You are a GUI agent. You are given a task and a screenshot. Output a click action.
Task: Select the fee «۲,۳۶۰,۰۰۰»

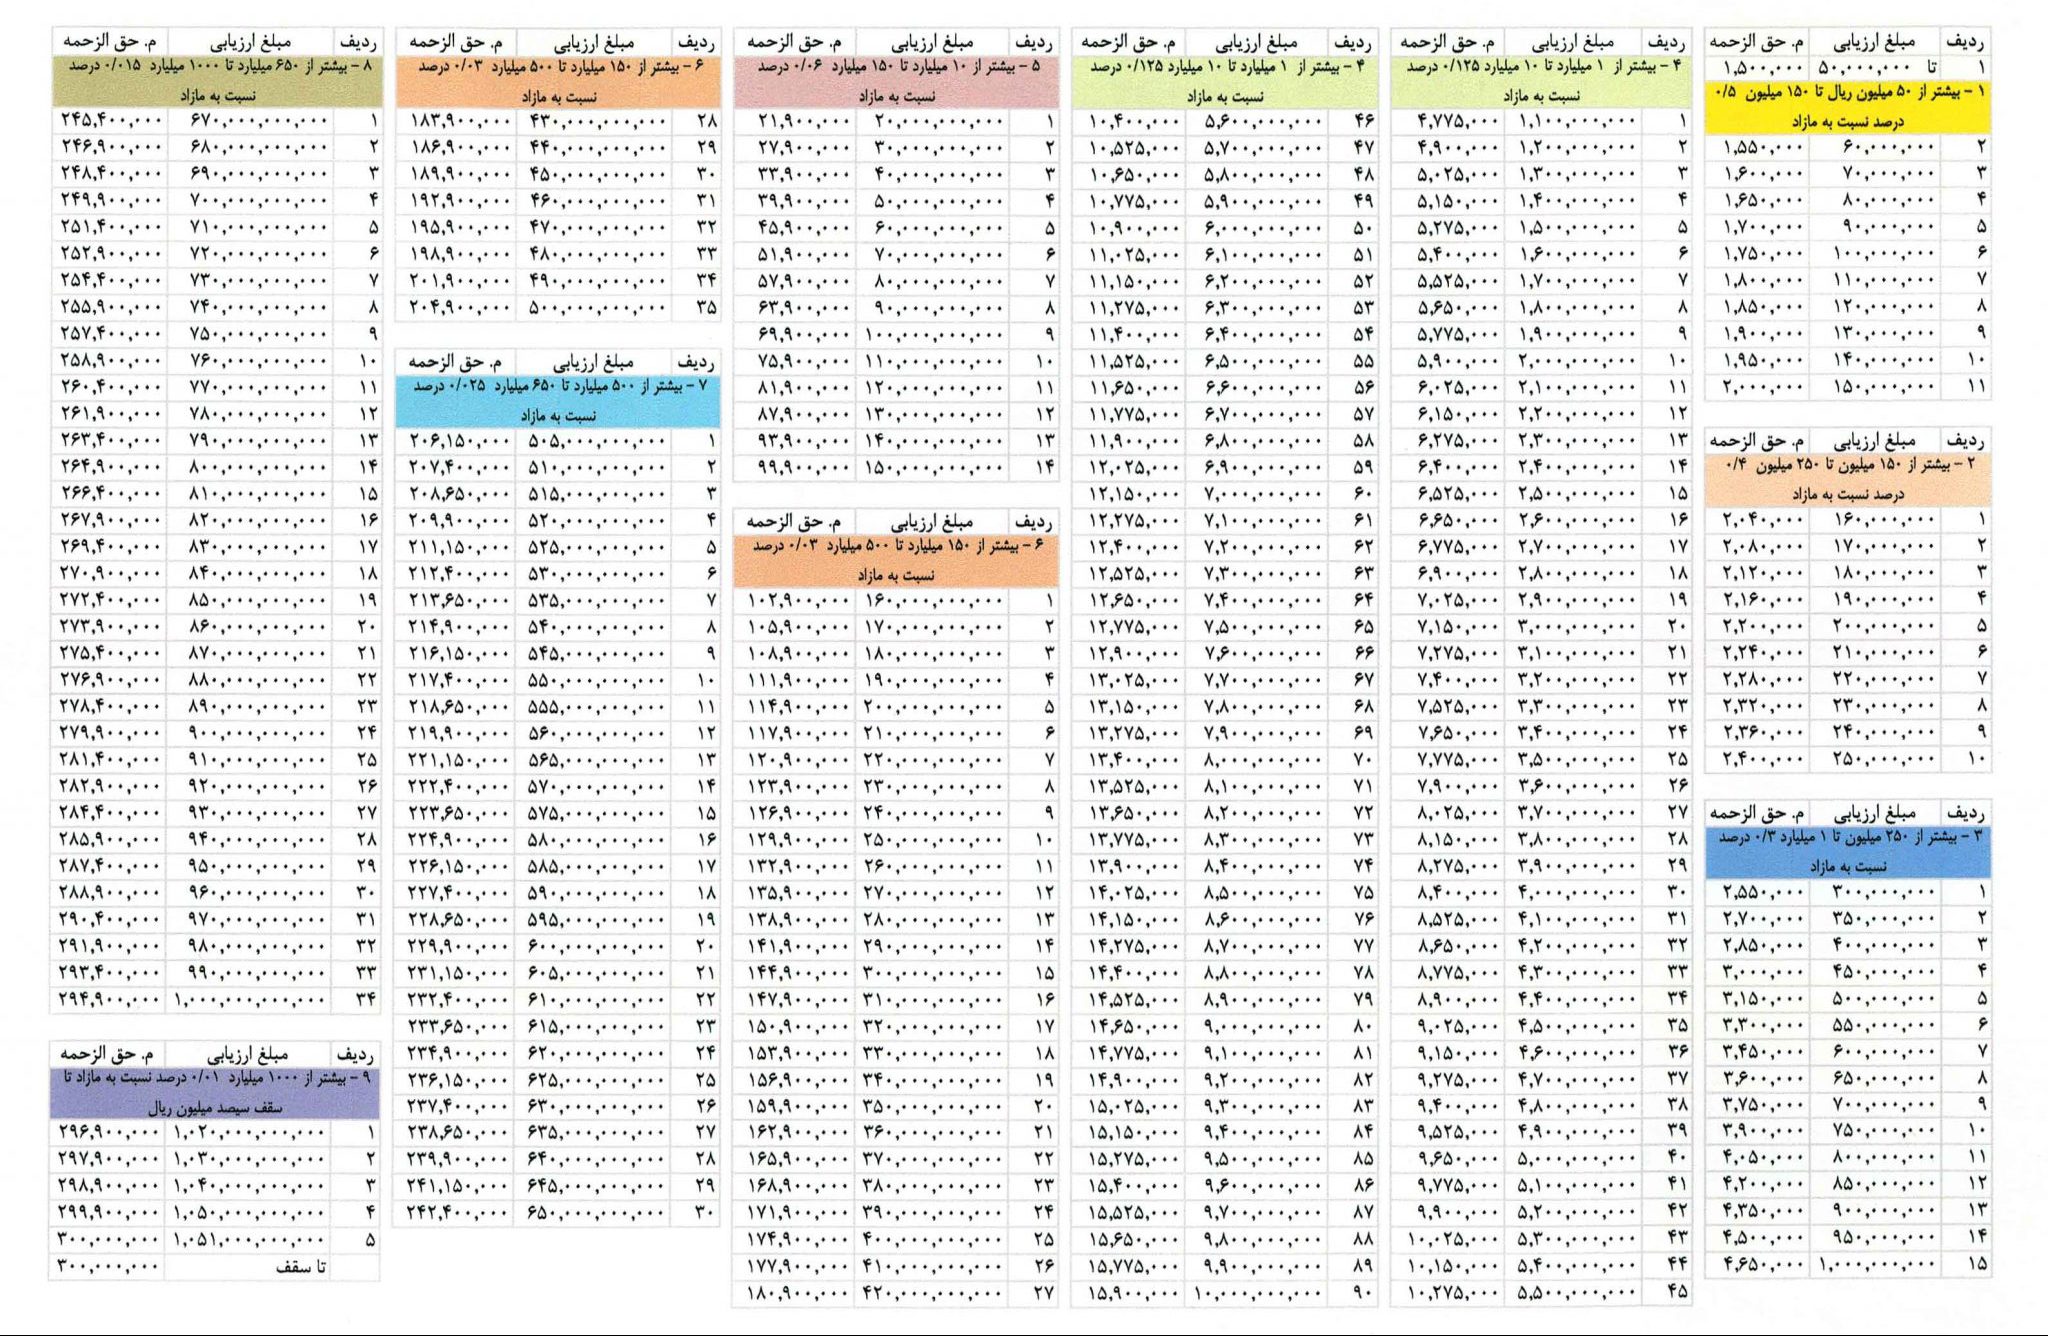pos(1764,733)
